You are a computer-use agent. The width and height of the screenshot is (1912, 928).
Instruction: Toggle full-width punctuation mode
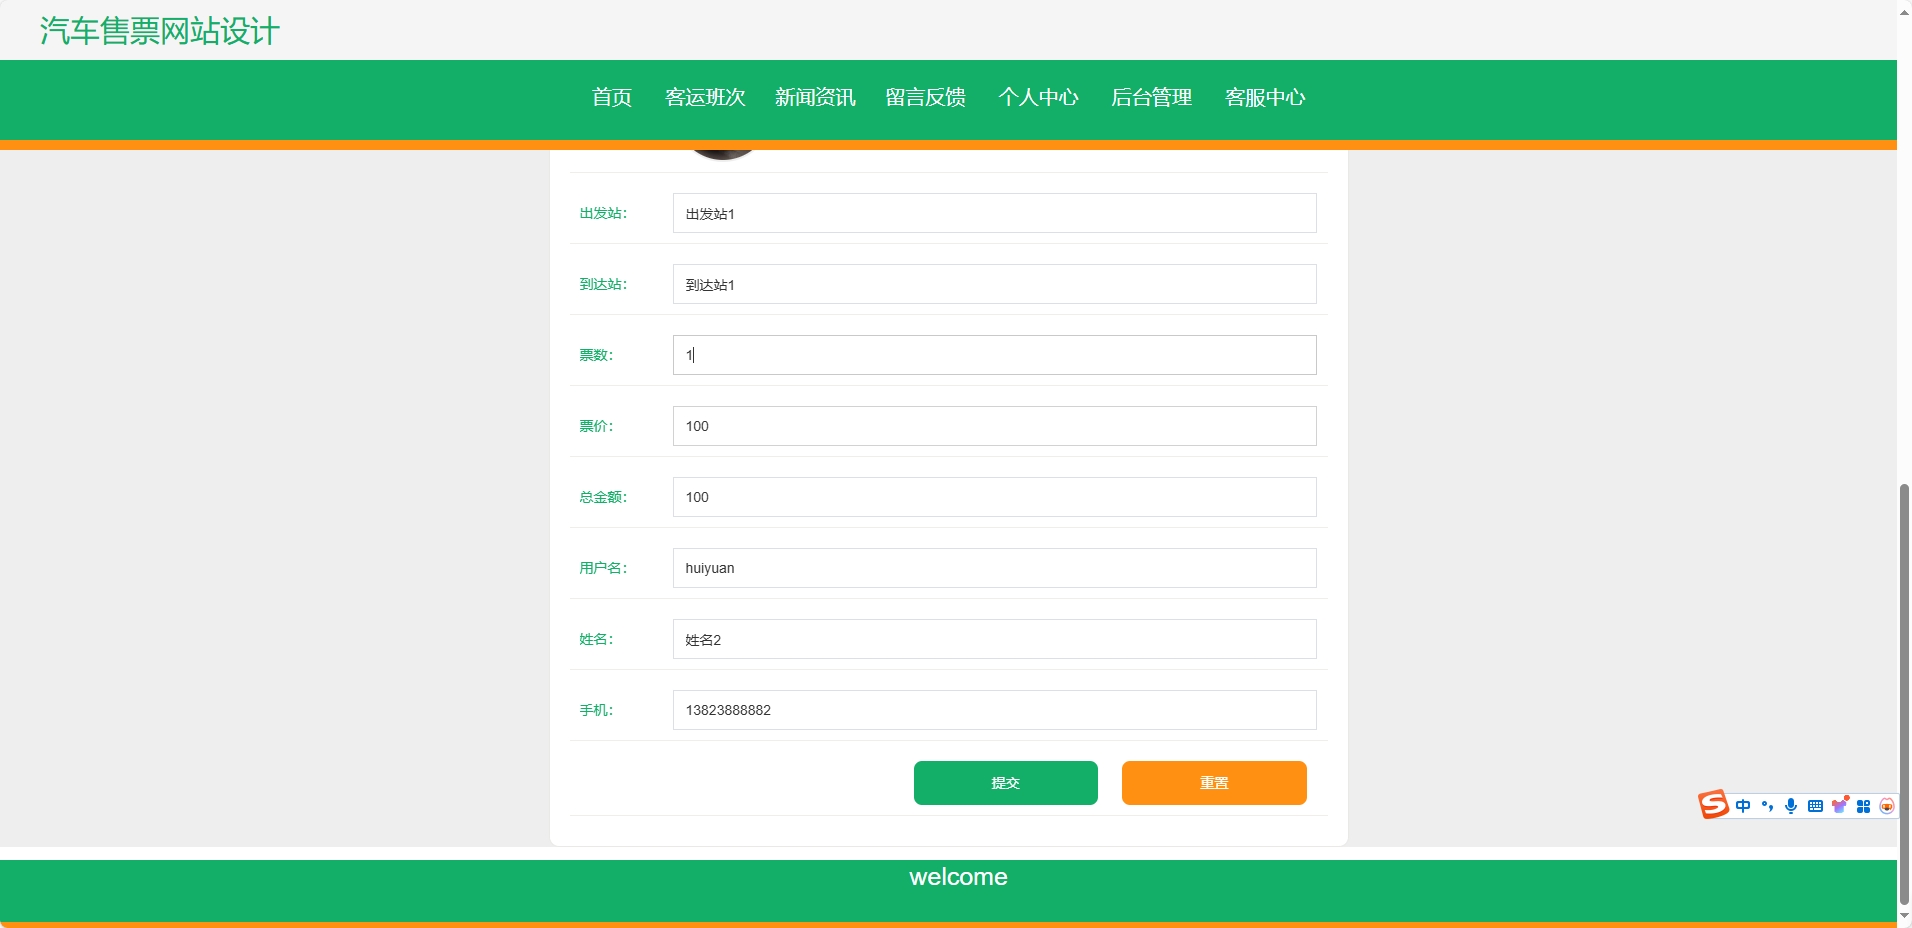(x=1766, y=806)
